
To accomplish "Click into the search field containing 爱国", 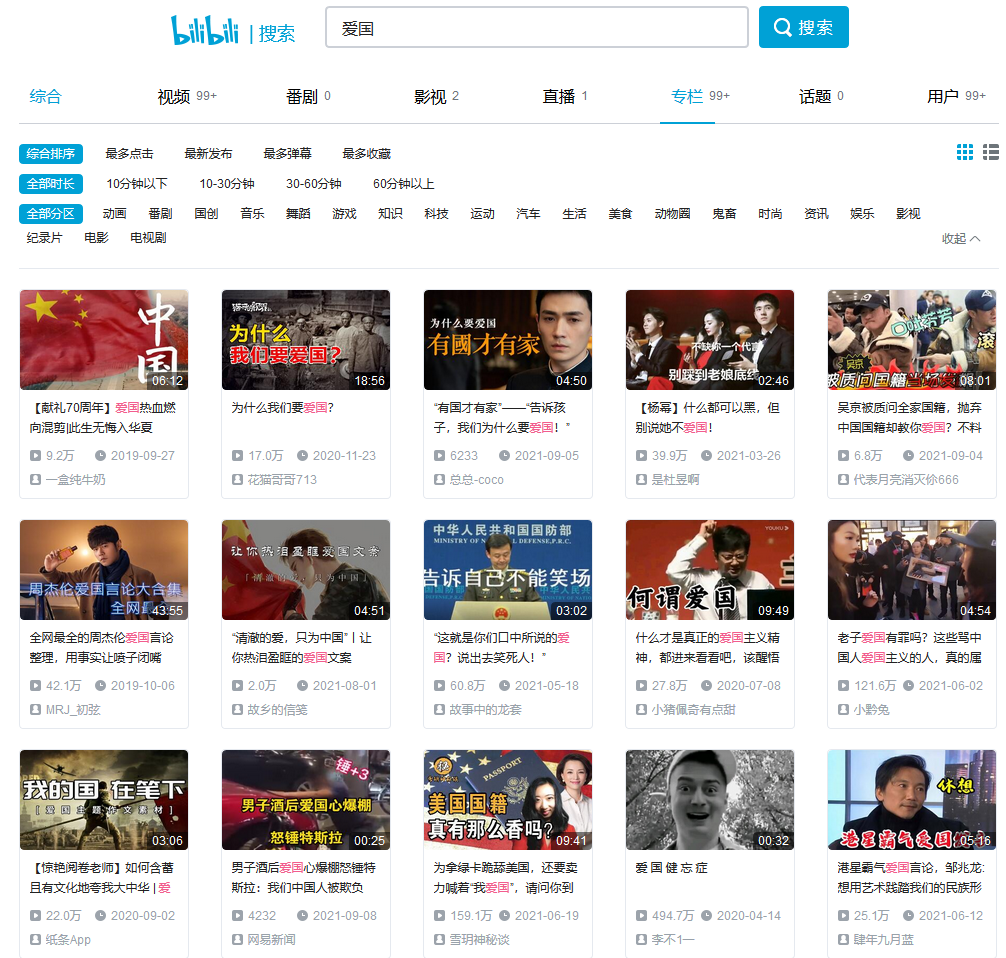I will tap(536, 28).
